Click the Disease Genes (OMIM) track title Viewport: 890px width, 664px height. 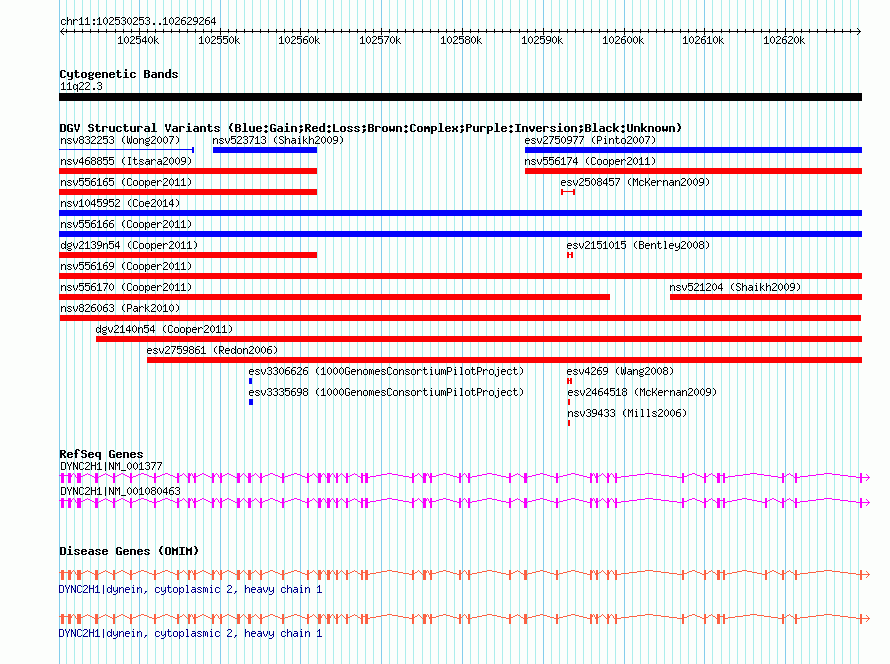[129, 551]
